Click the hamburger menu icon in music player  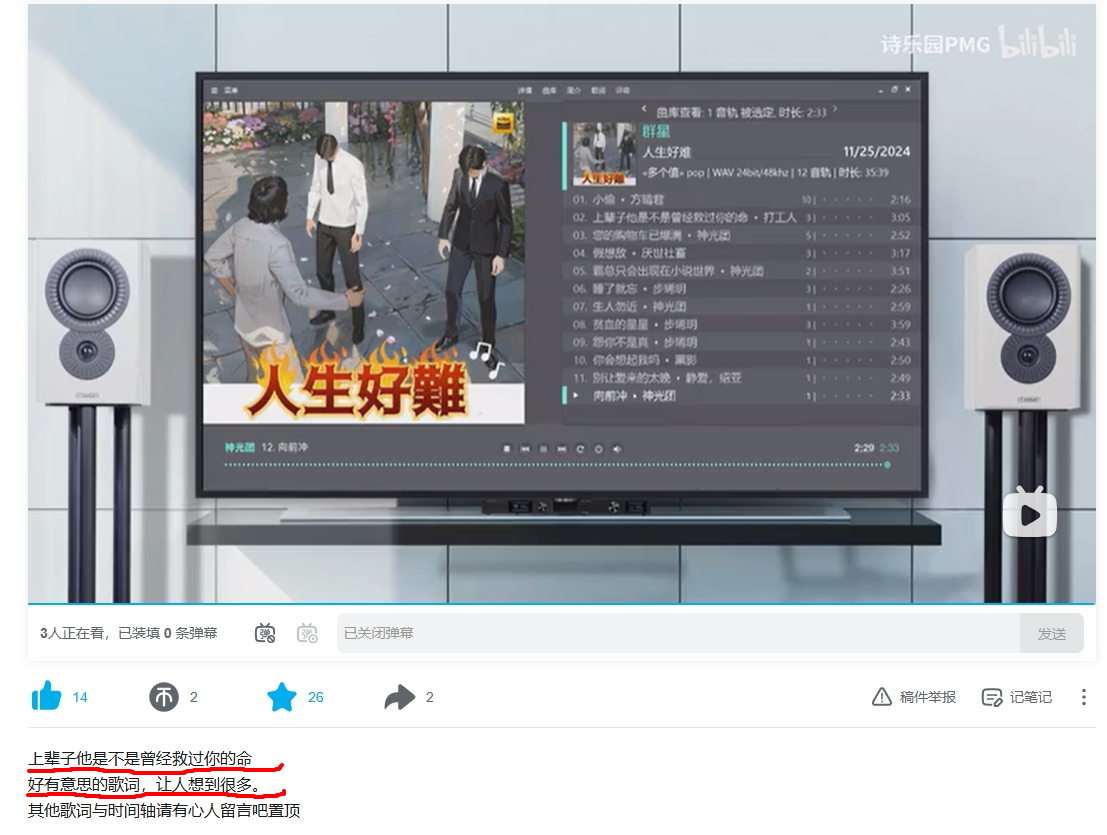(x=215, y=90)
